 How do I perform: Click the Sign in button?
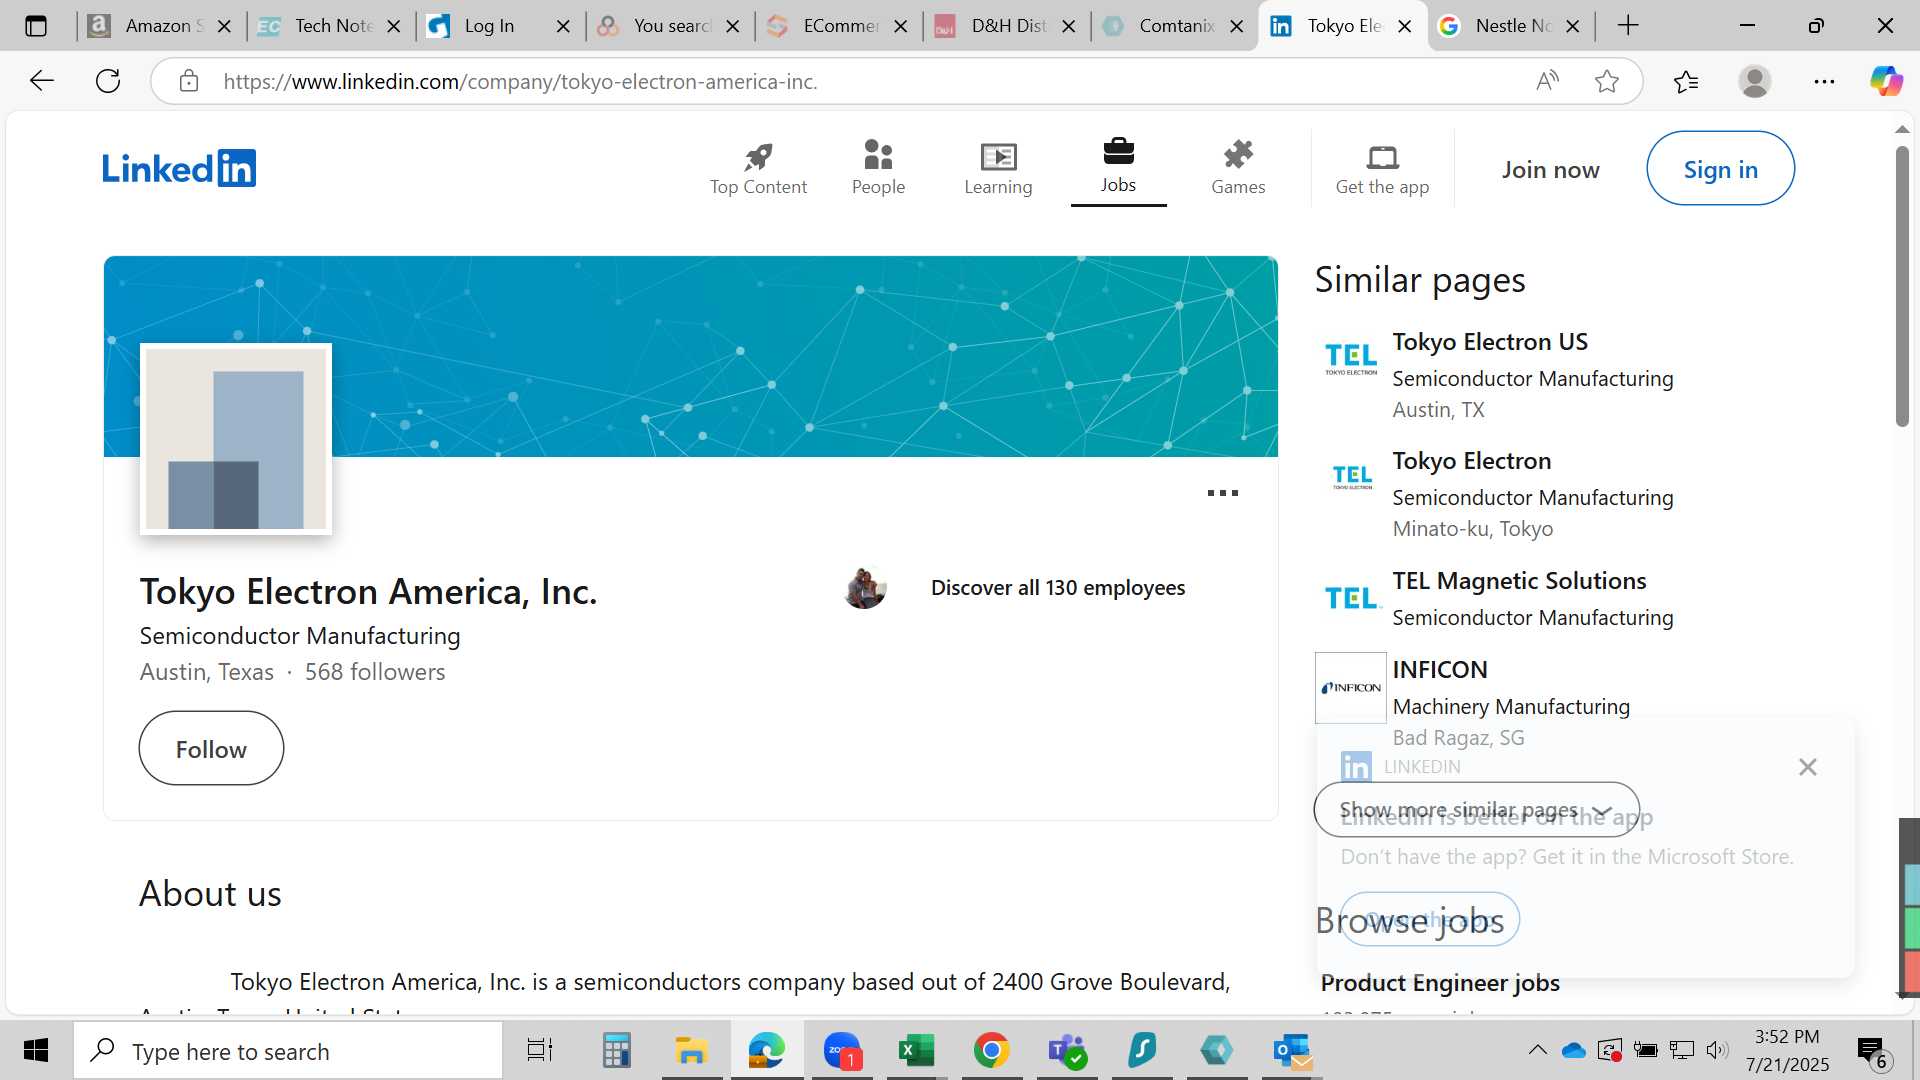[x=1720, y=169]
